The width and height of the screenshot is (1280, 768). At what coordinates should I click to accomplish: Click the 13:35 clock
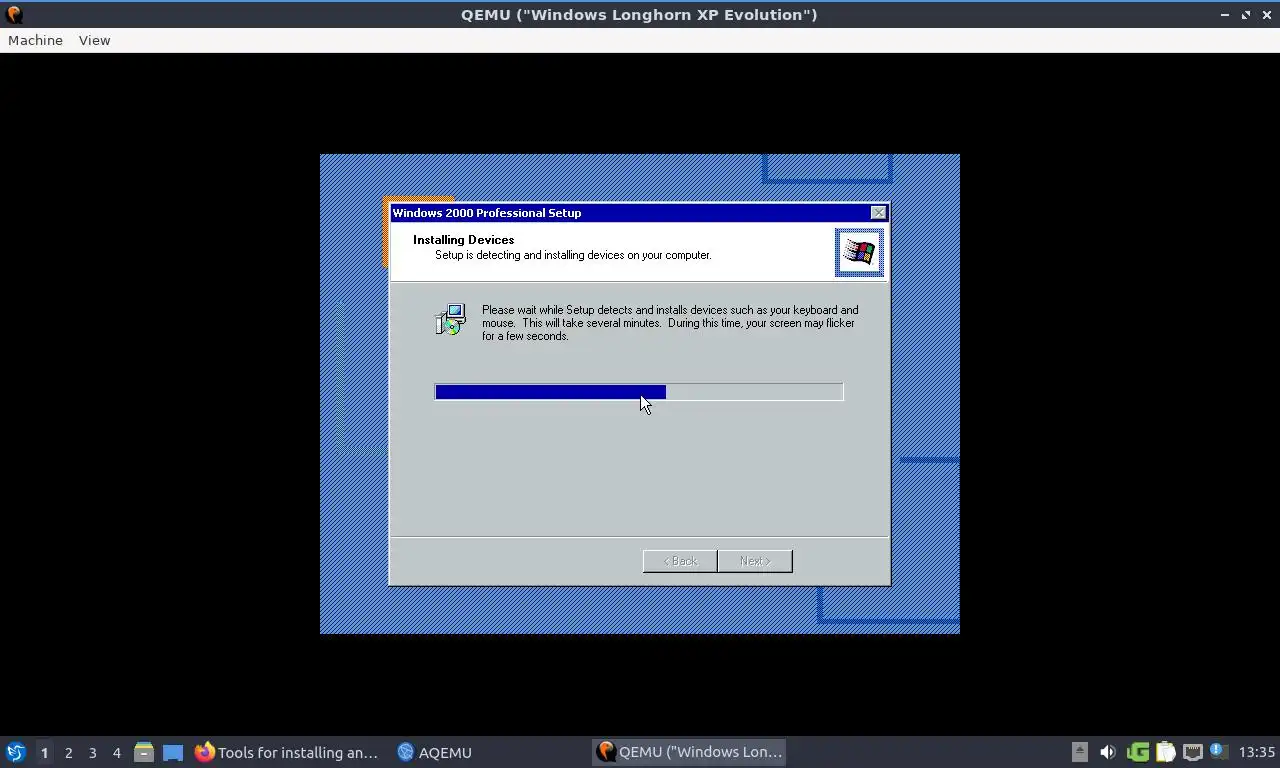(x=1256, y=752)
